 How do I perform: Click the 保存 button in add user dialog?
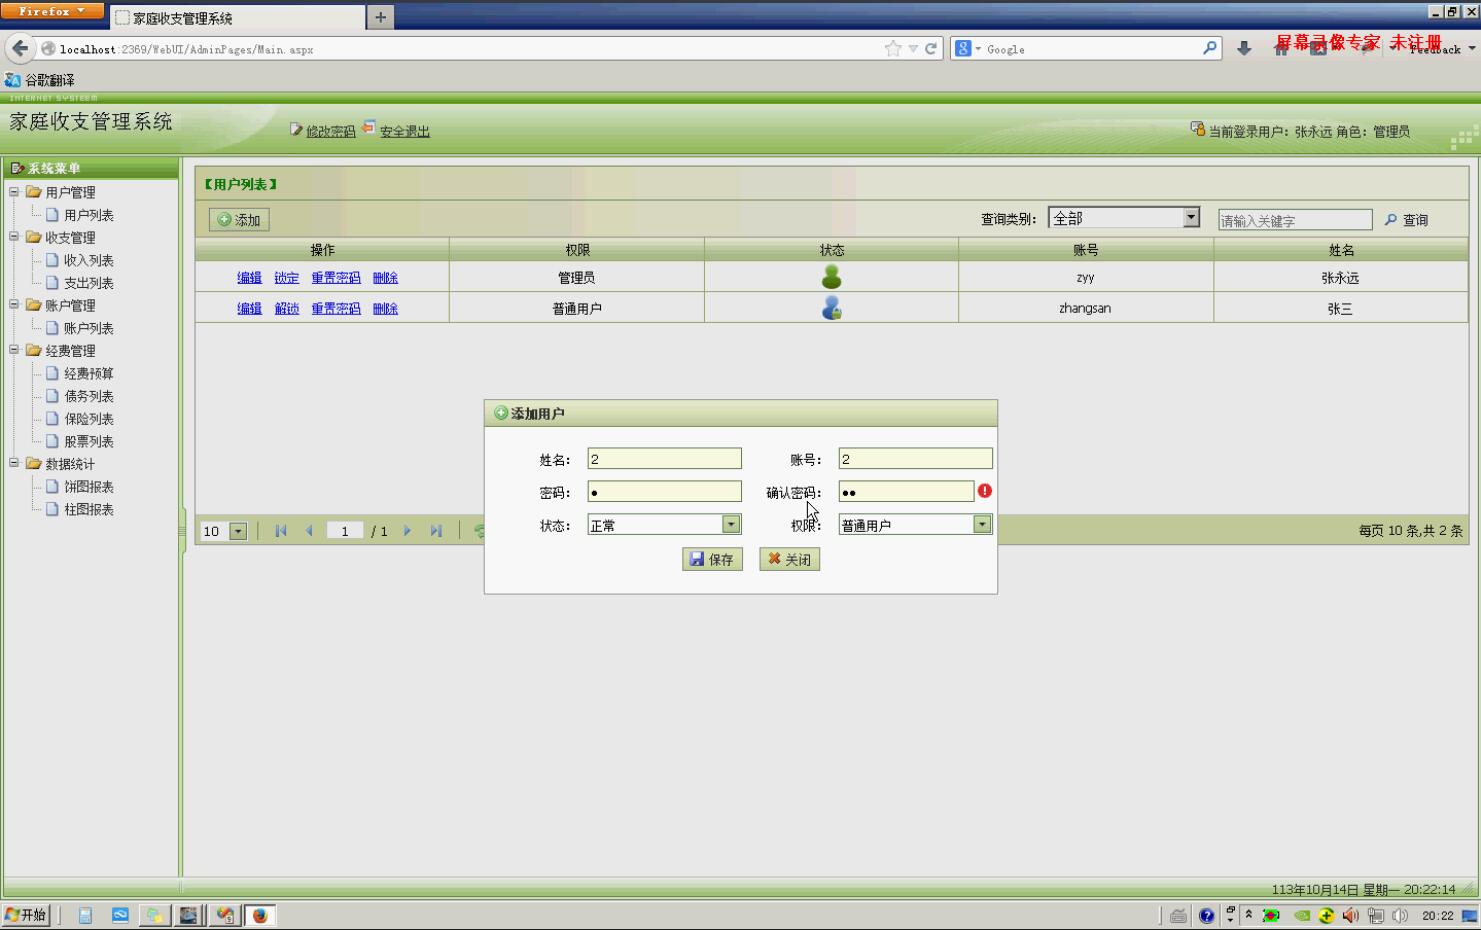712,559
